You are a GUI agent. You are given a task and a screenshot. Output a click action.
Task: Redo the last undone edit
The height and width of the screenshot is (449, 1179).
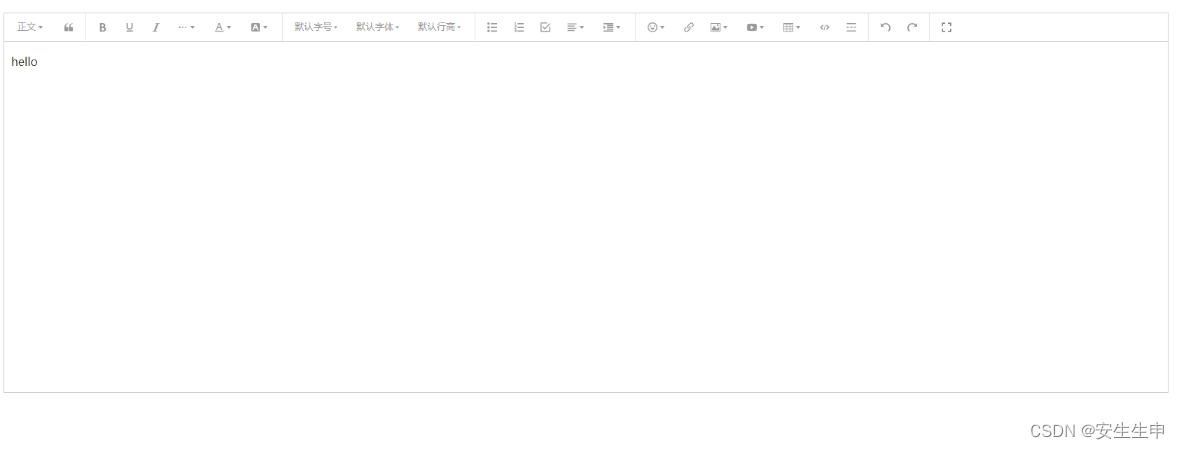click(x=912, y=27)
